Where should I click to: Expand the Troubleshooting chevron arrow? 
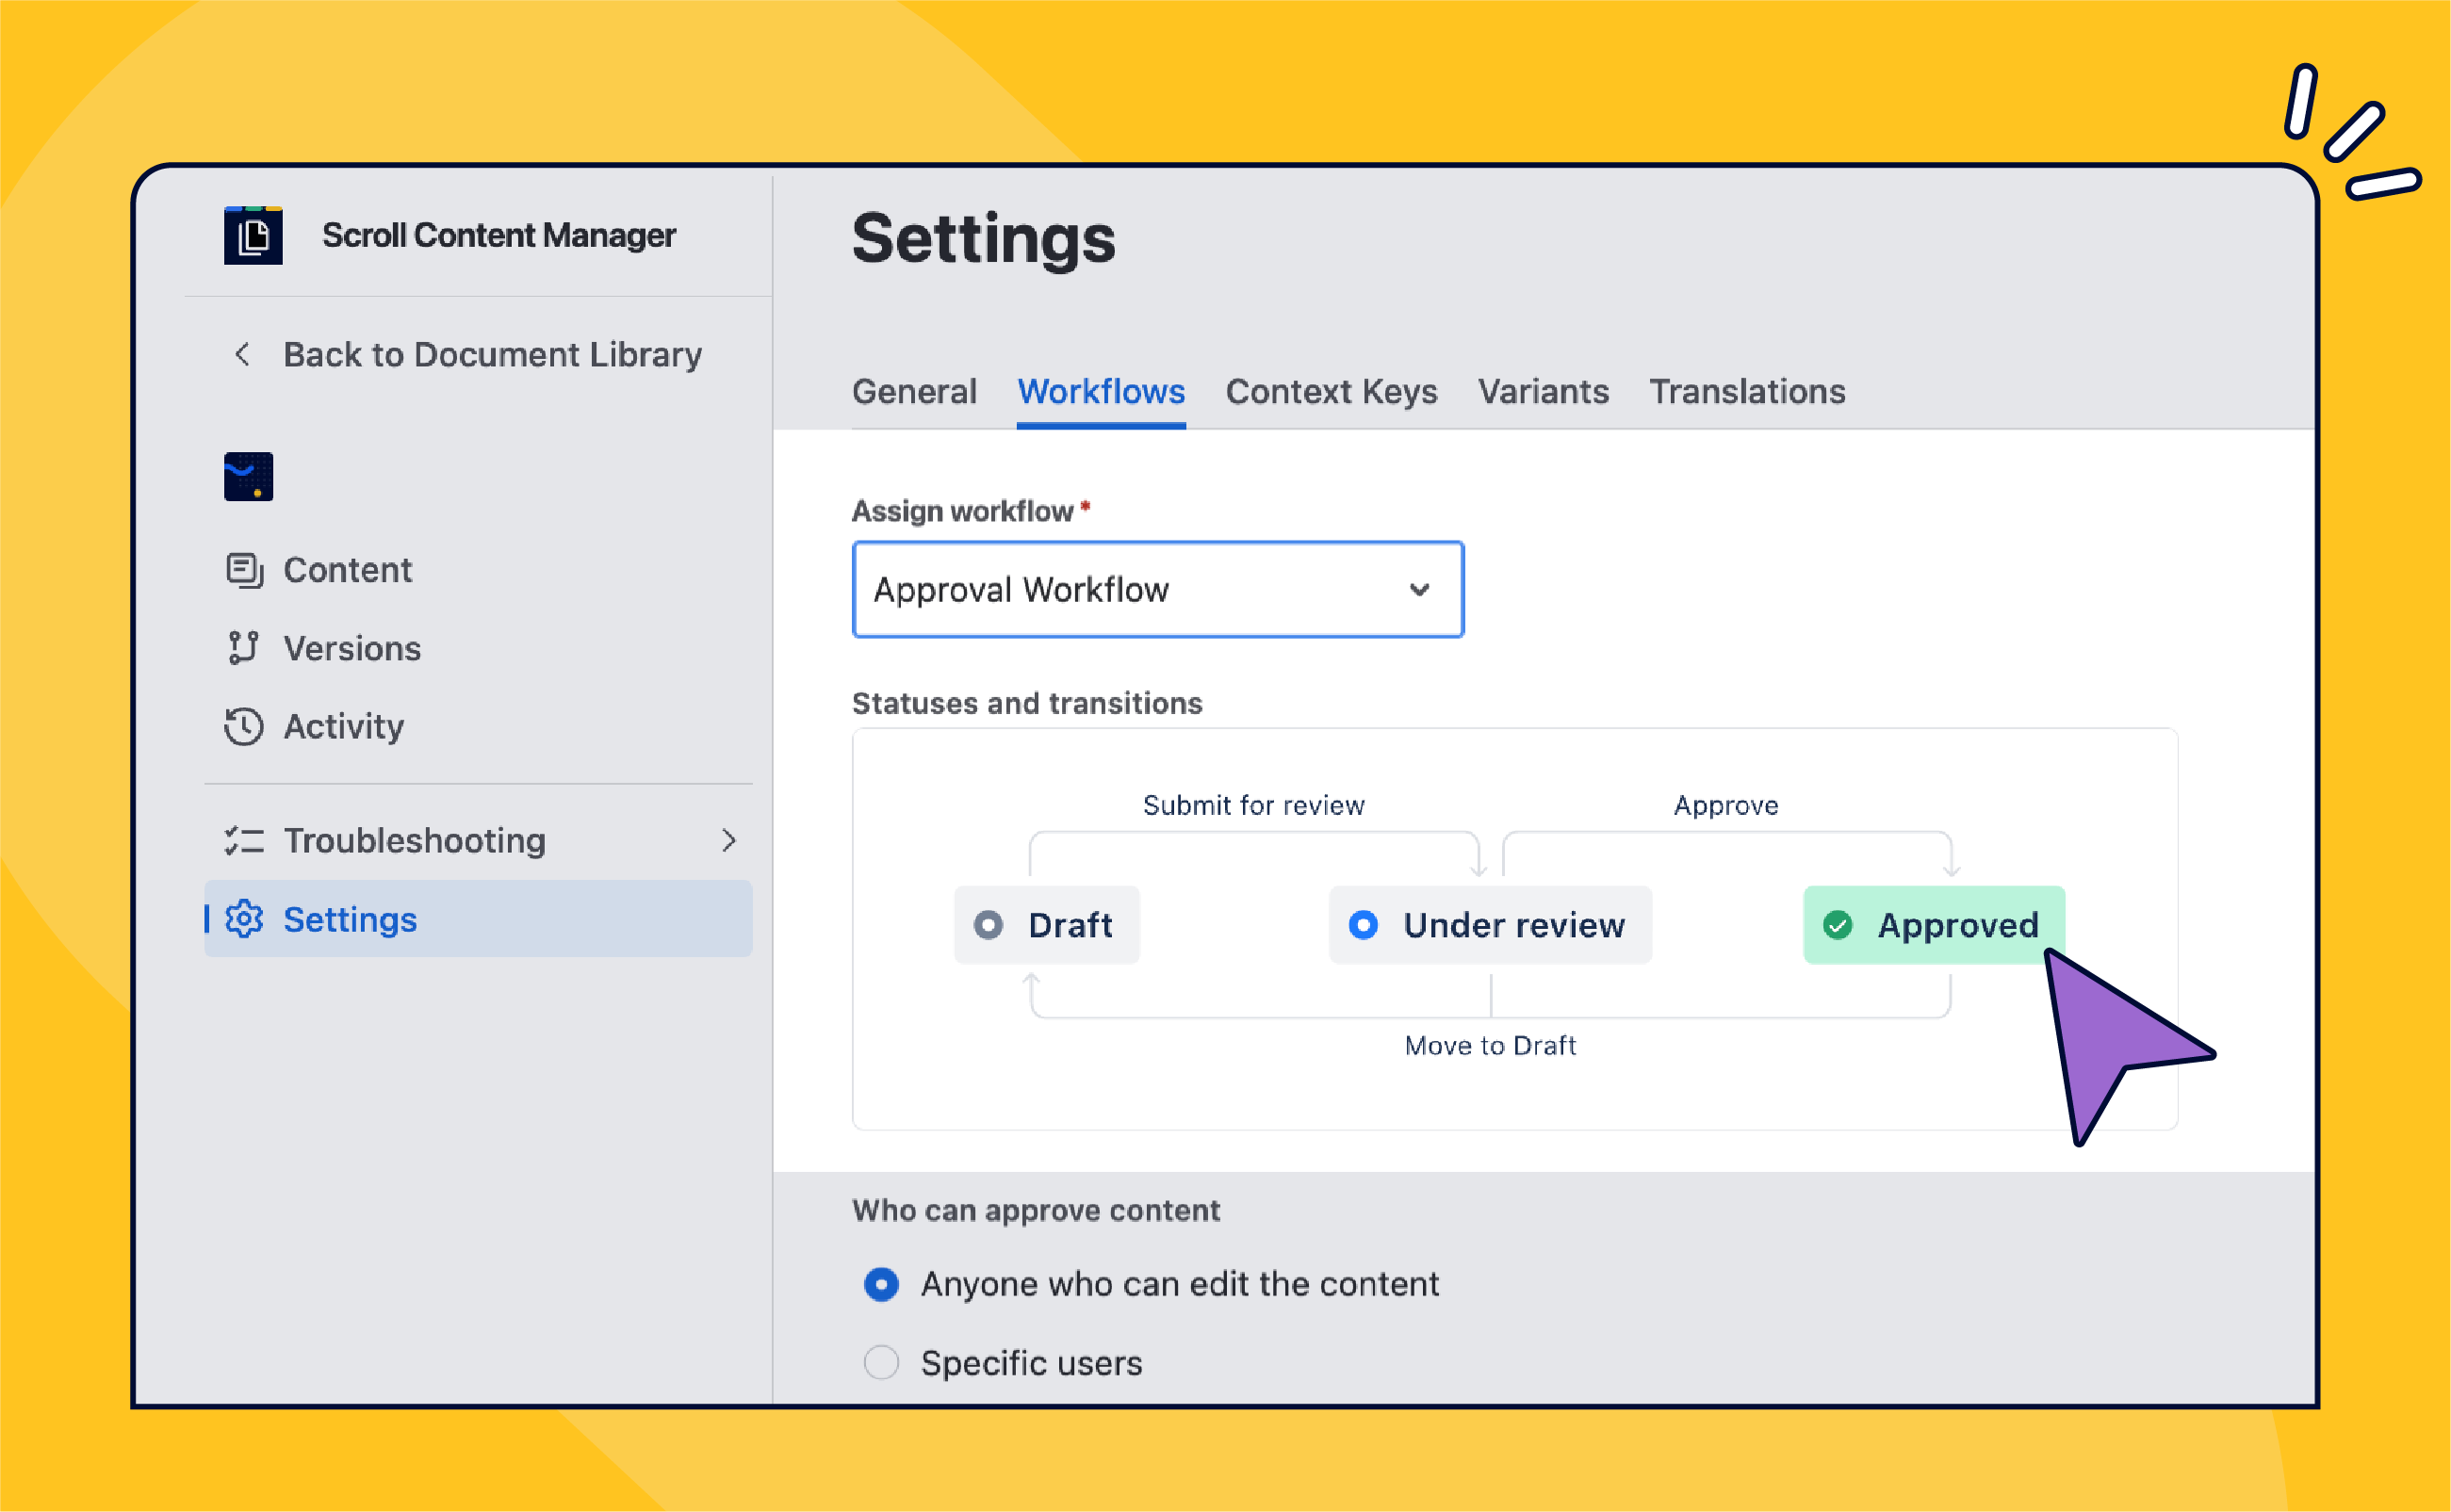[729, 840]
